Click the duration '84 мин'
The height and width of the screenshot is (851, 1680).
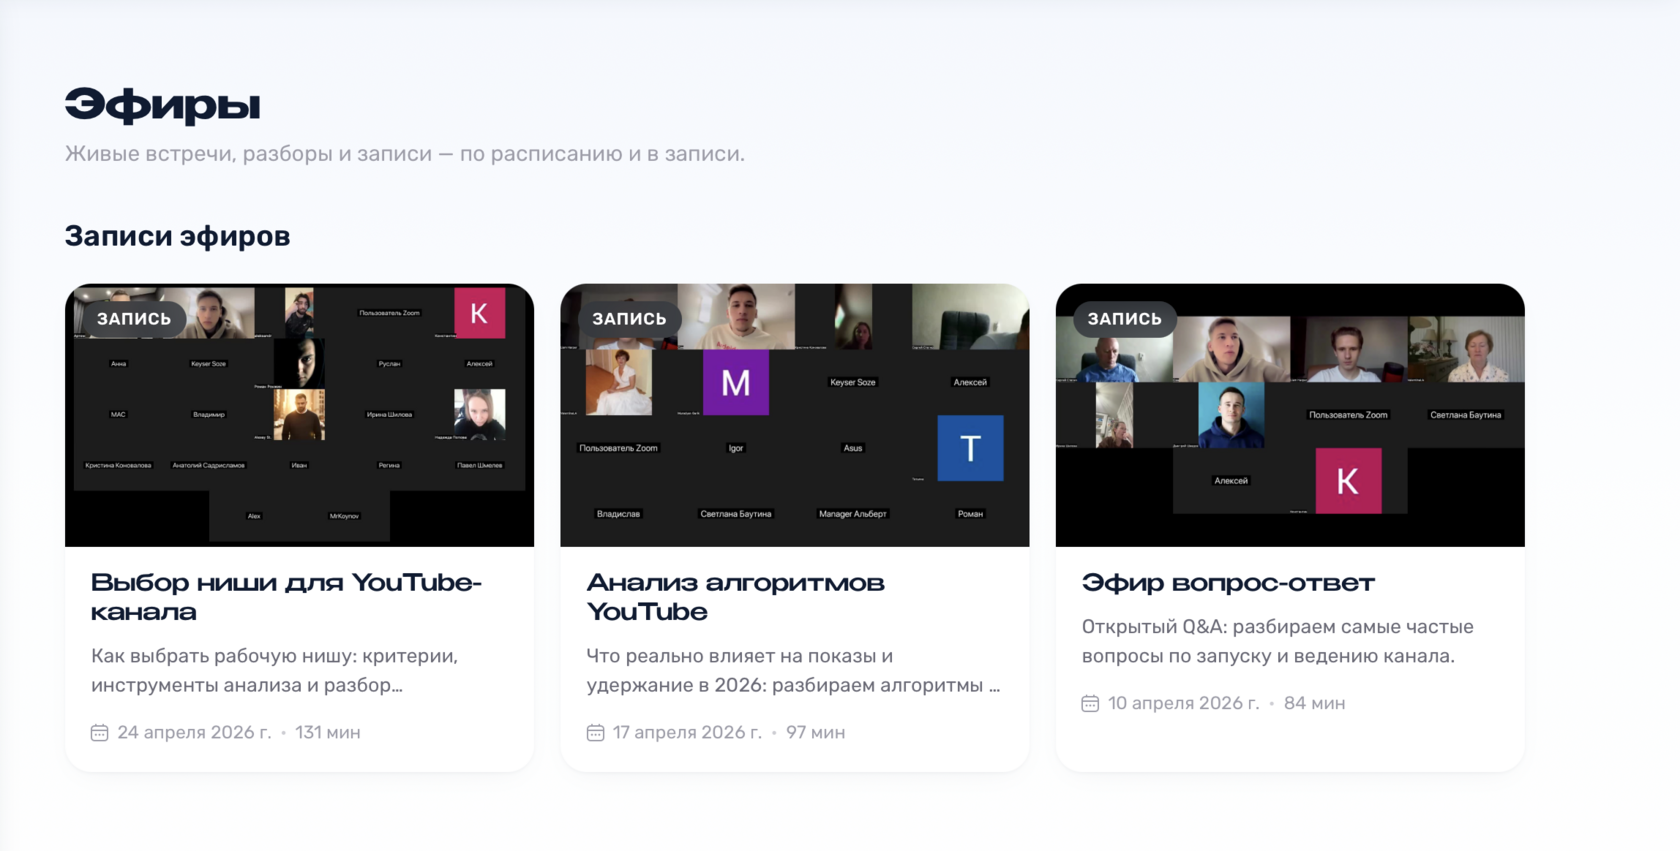1314,704
